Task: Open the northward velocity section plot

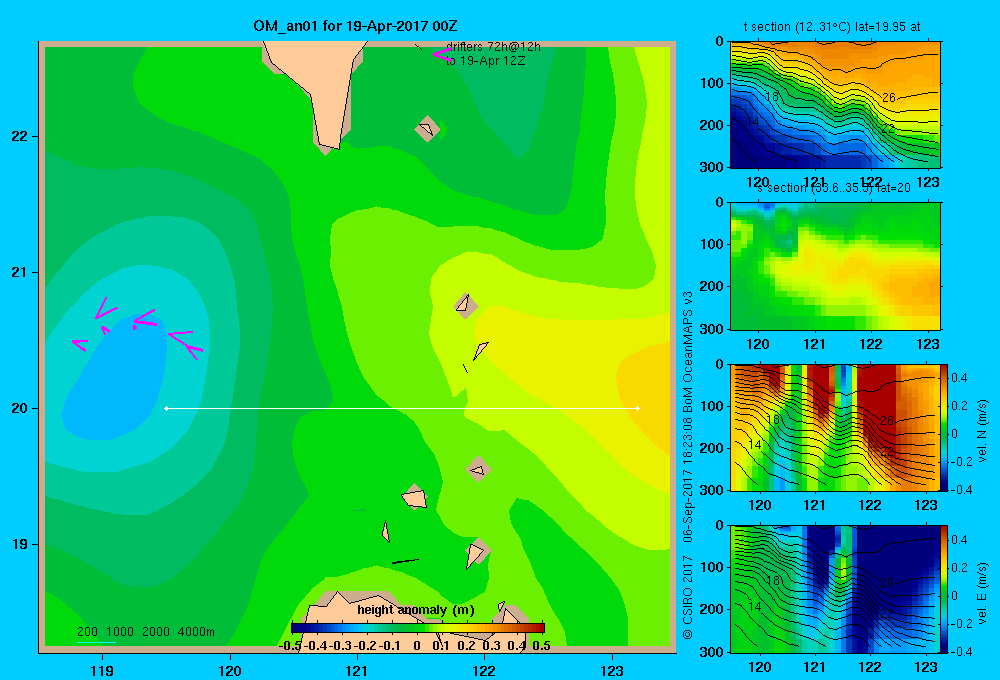Action: (x=835, y=427)
